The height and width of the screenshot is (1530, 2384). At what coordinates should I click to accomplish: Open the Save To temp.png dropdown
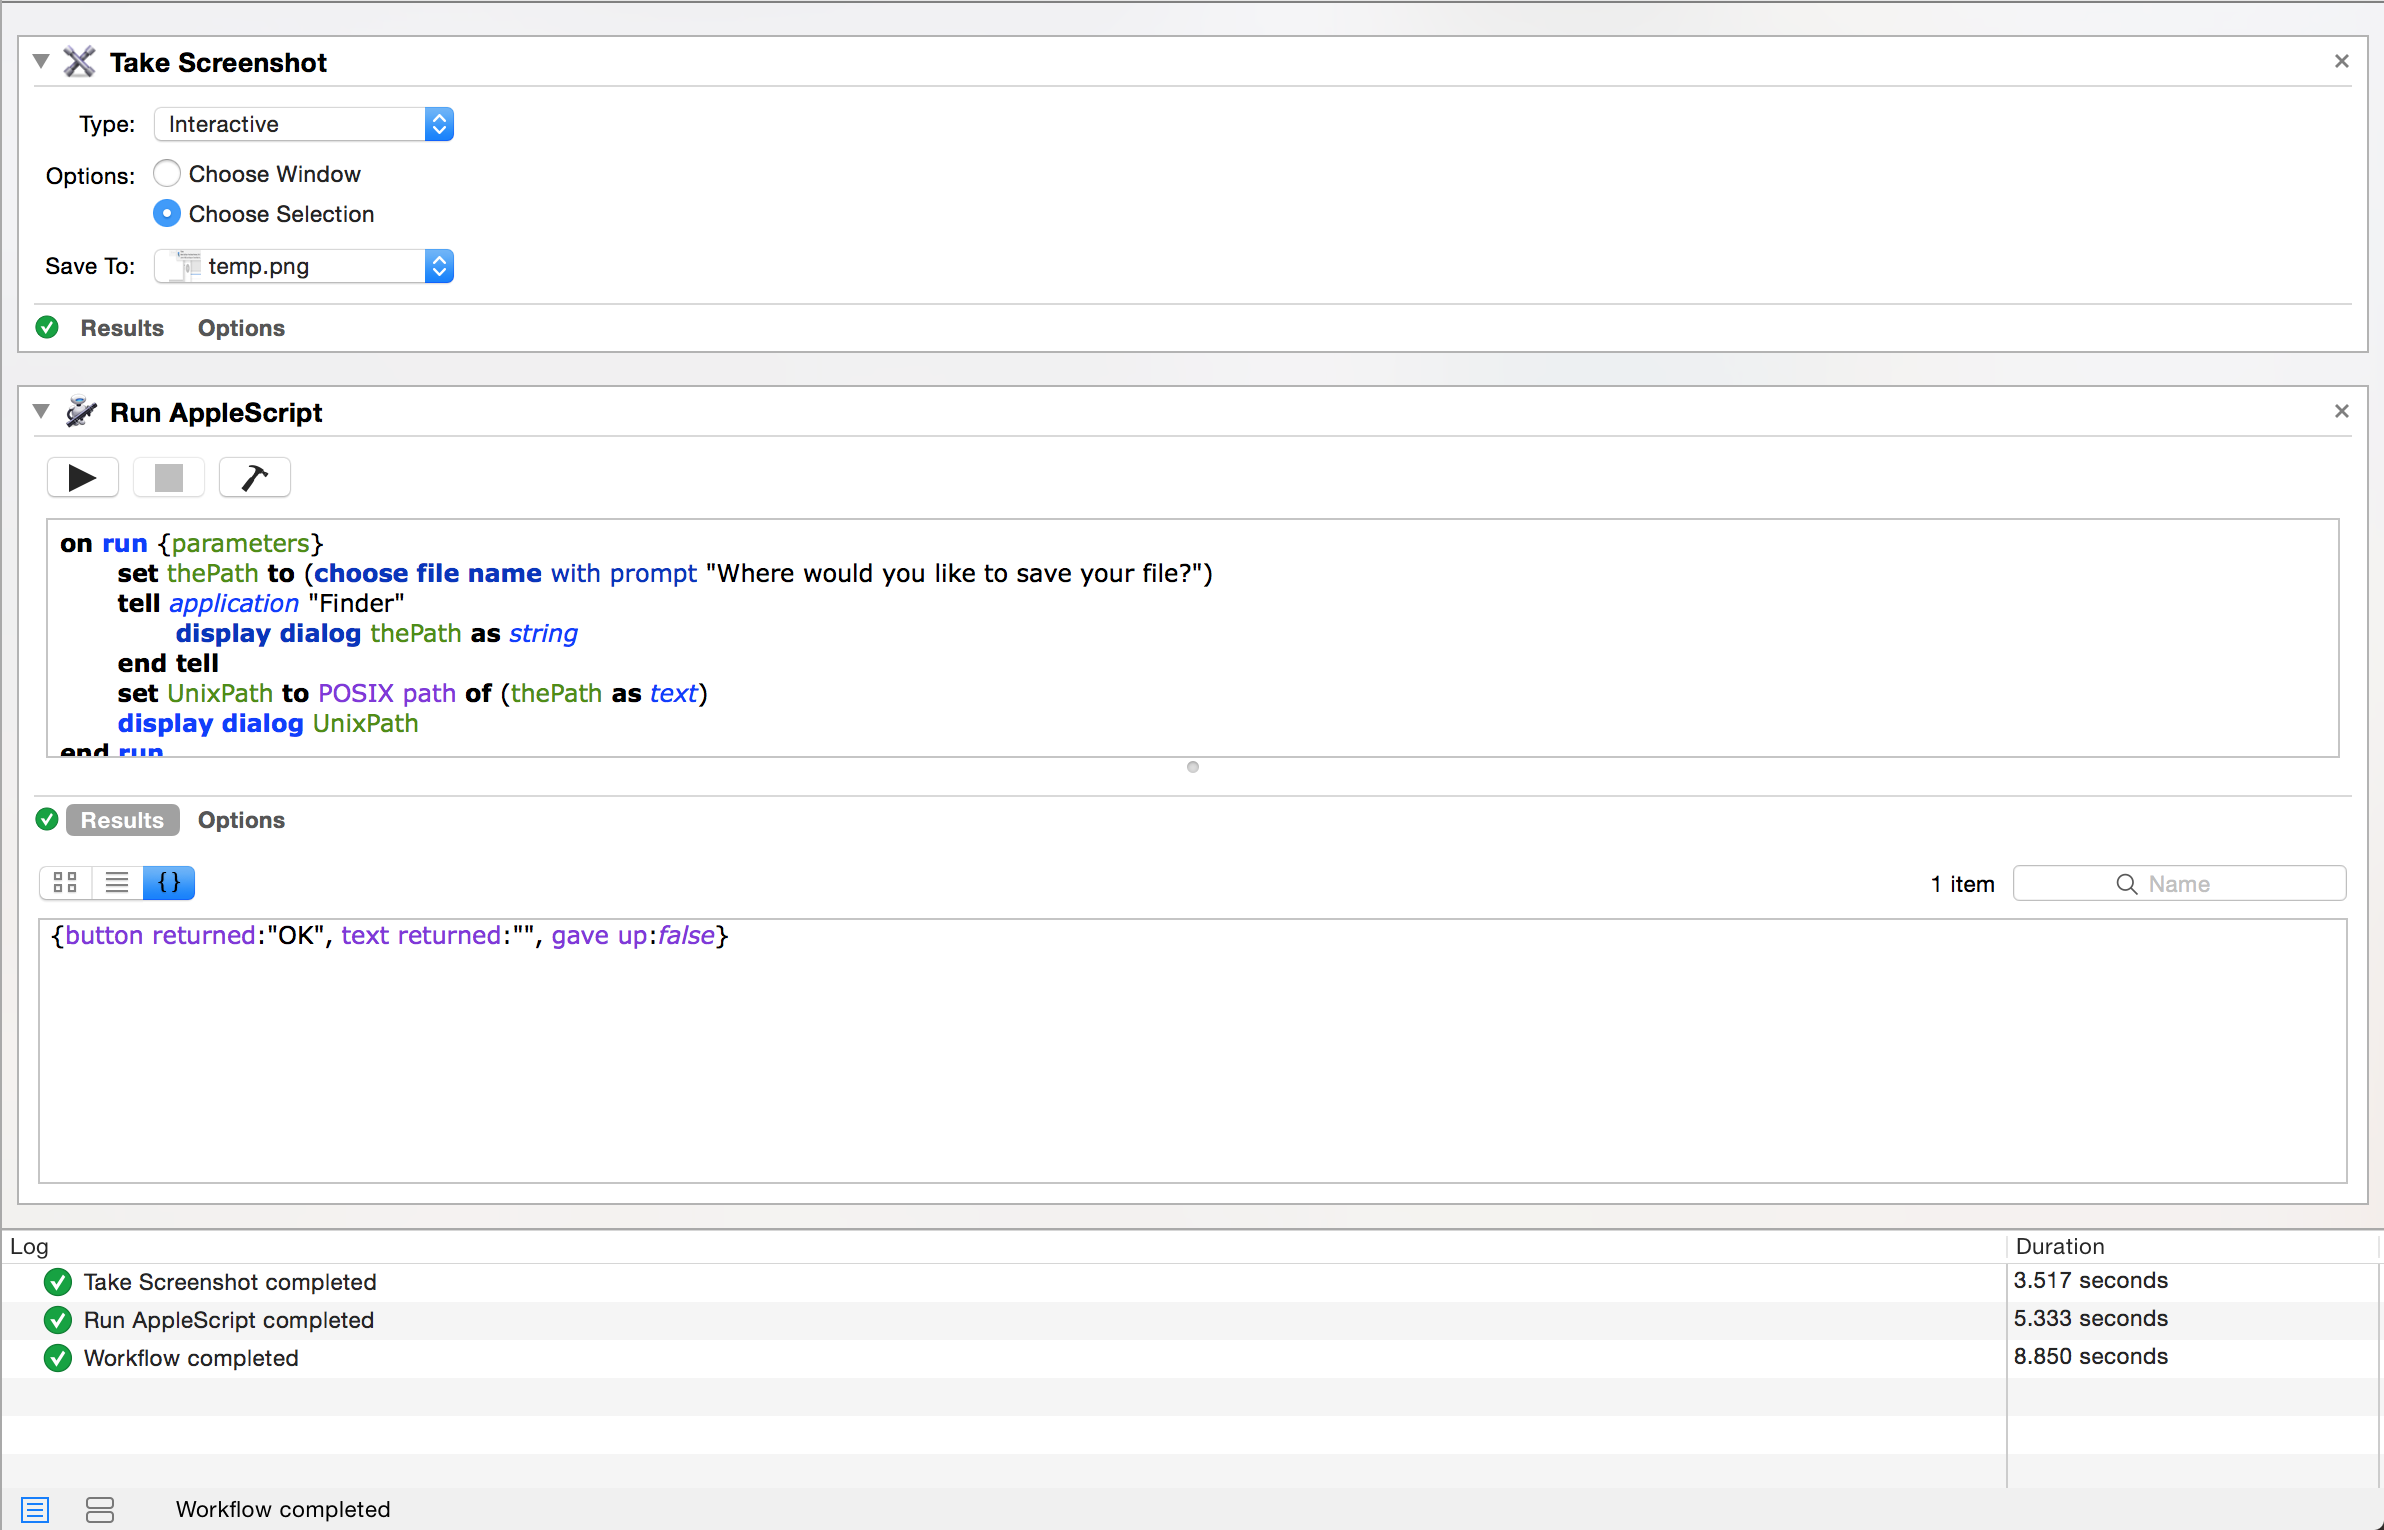304,266
